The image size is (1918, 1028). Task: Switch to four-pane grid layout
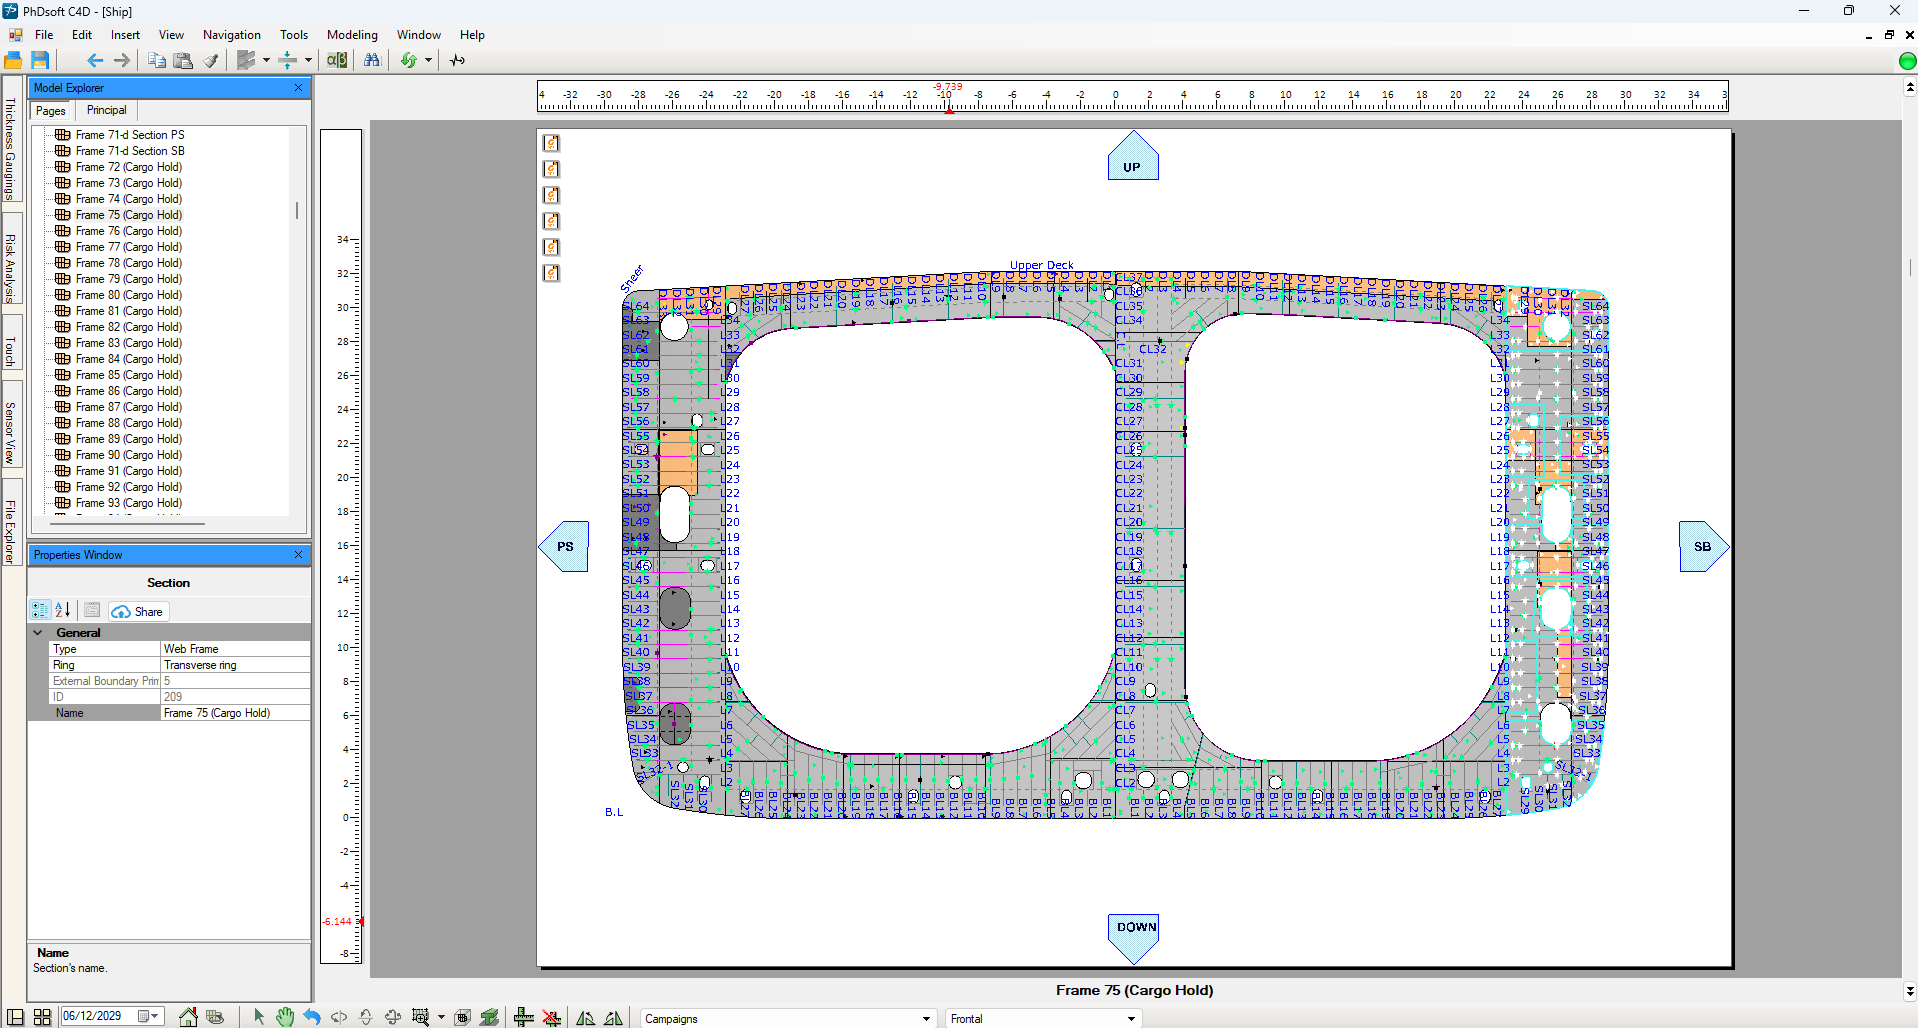(x=42, y=1017)
